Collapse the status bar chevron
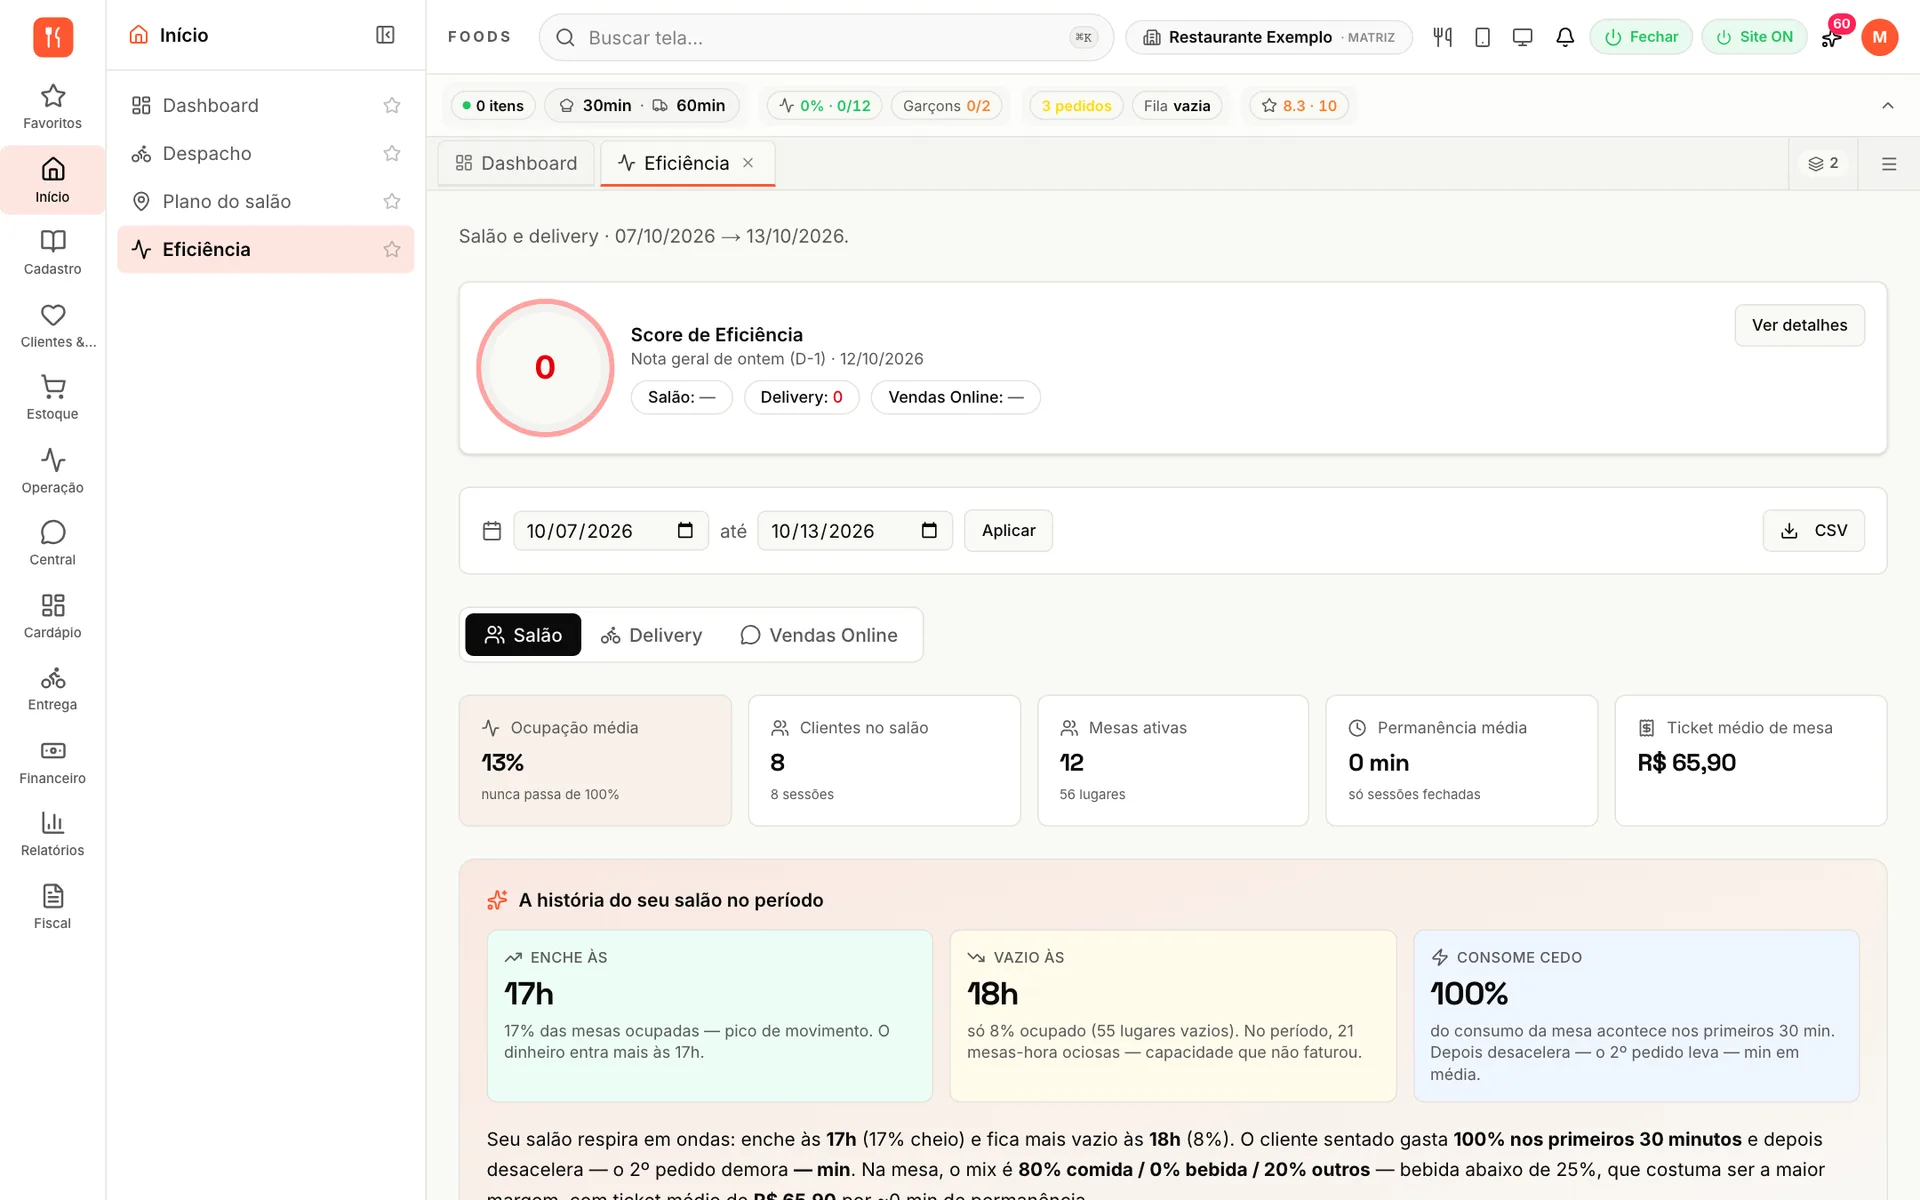 click(1888, 105)
